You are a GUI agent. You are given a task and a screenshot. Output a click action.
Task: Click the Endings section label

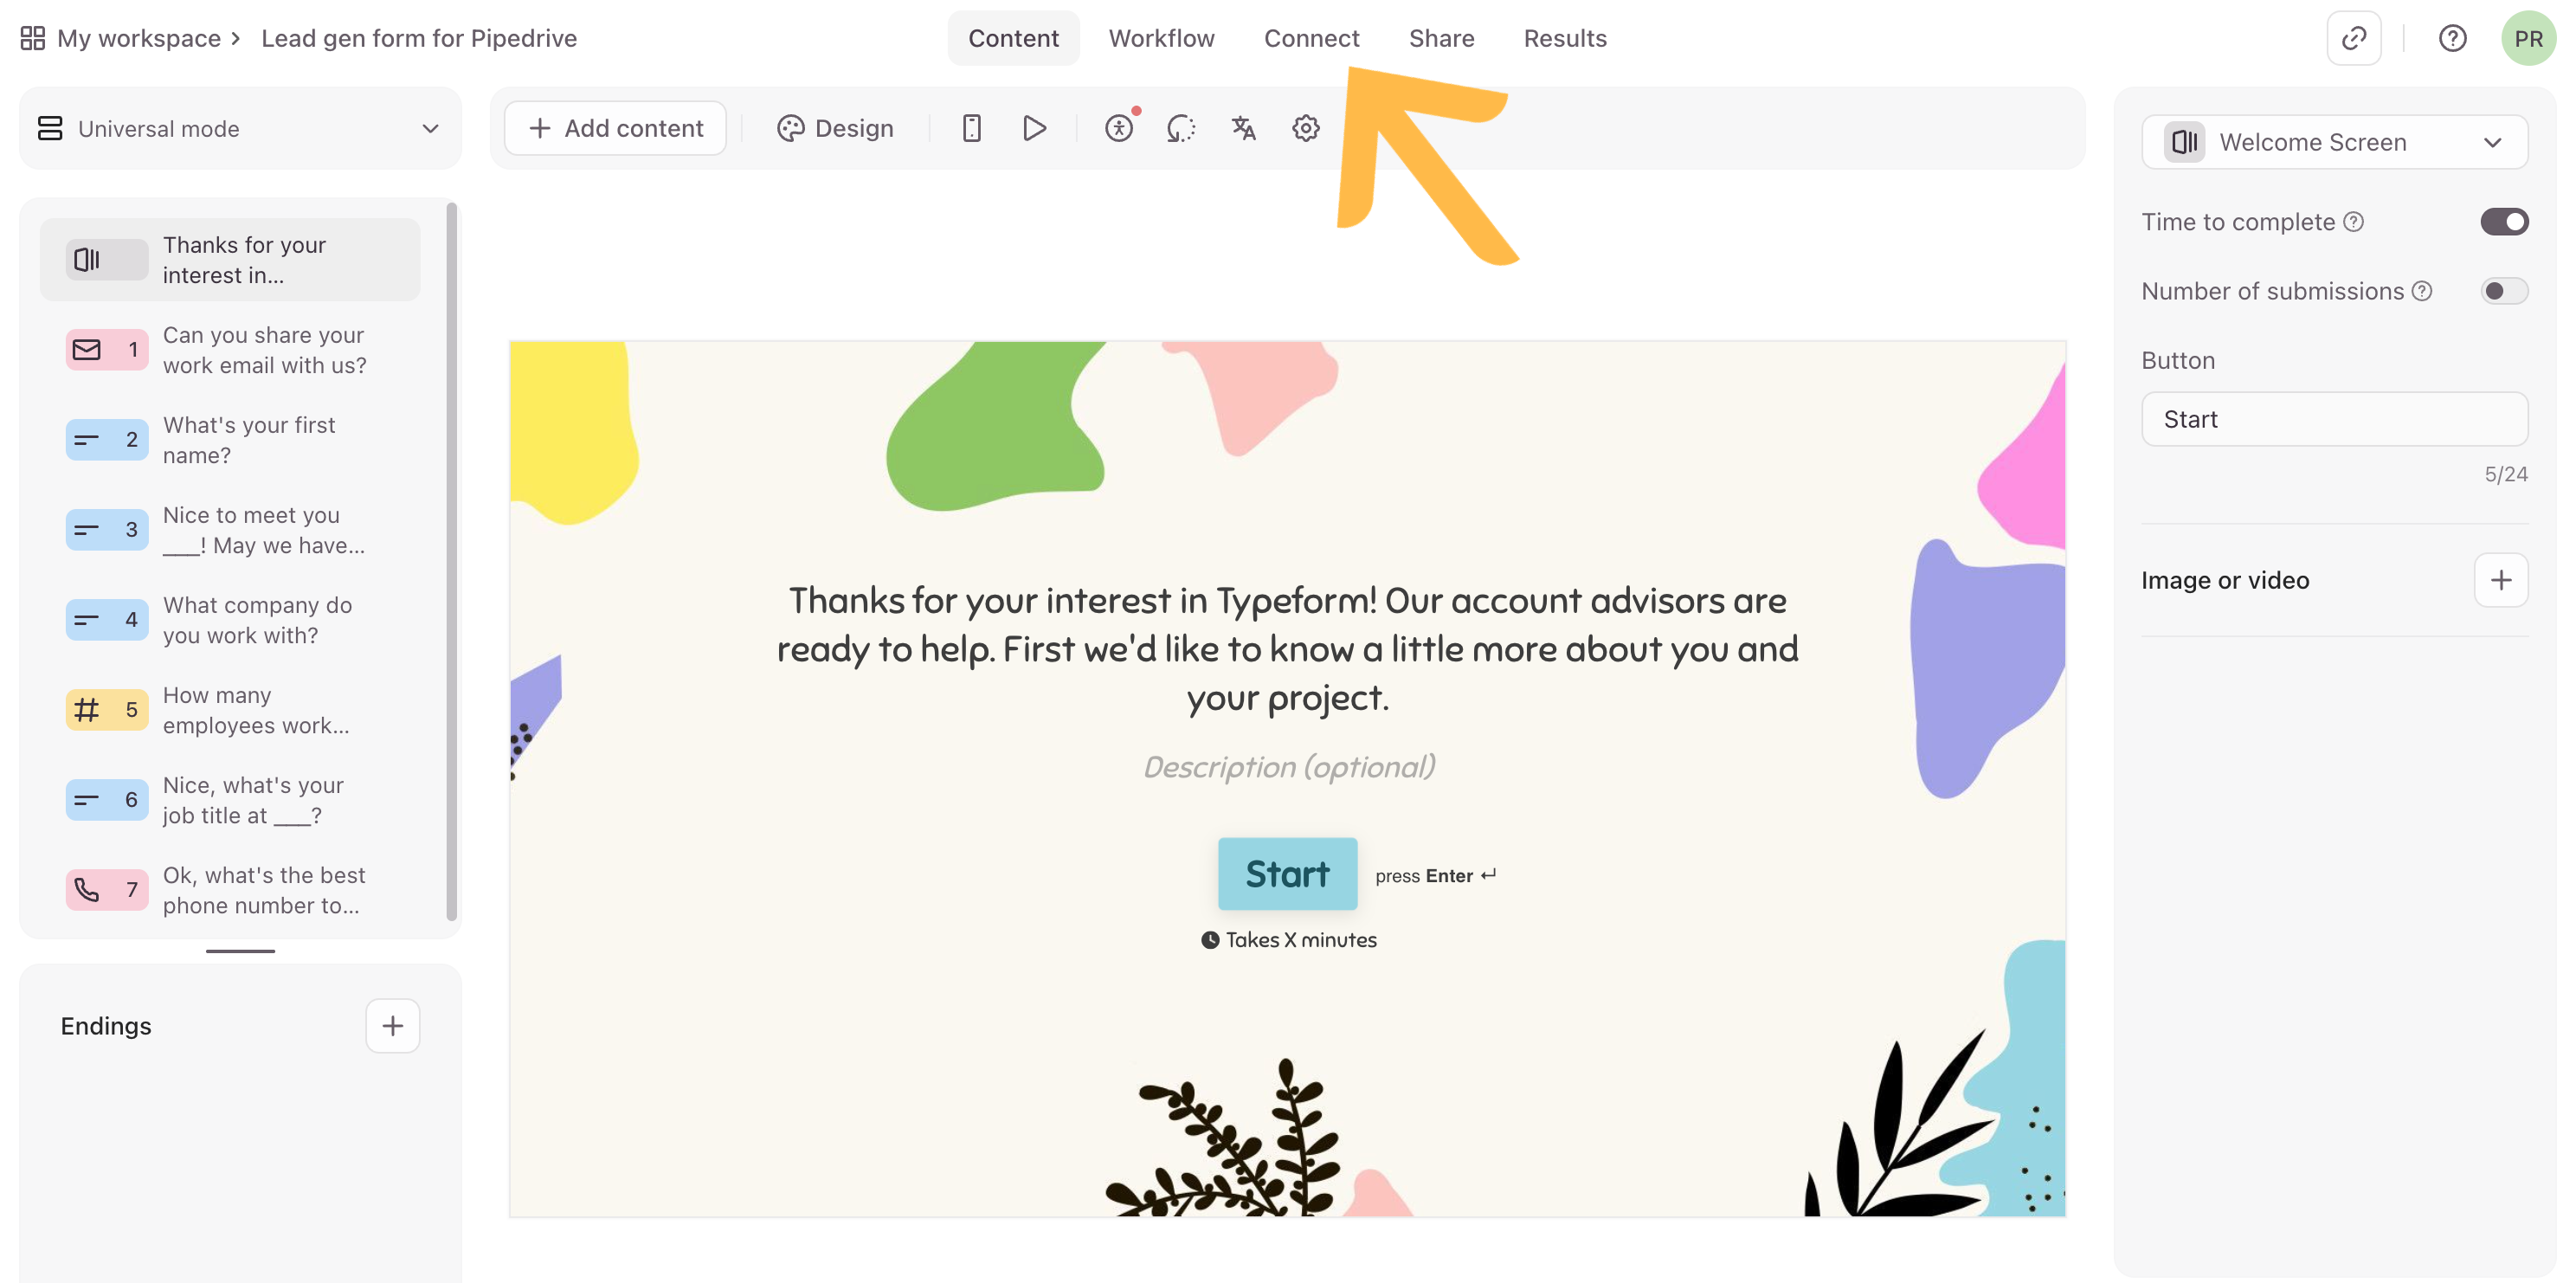pos(106,1026)
